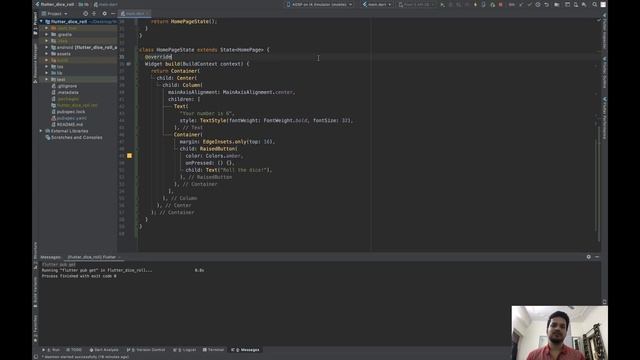Click the Search Everywhere magnifier icon
The height and width of the screenshot is (360, 640).
pos(595,4)
